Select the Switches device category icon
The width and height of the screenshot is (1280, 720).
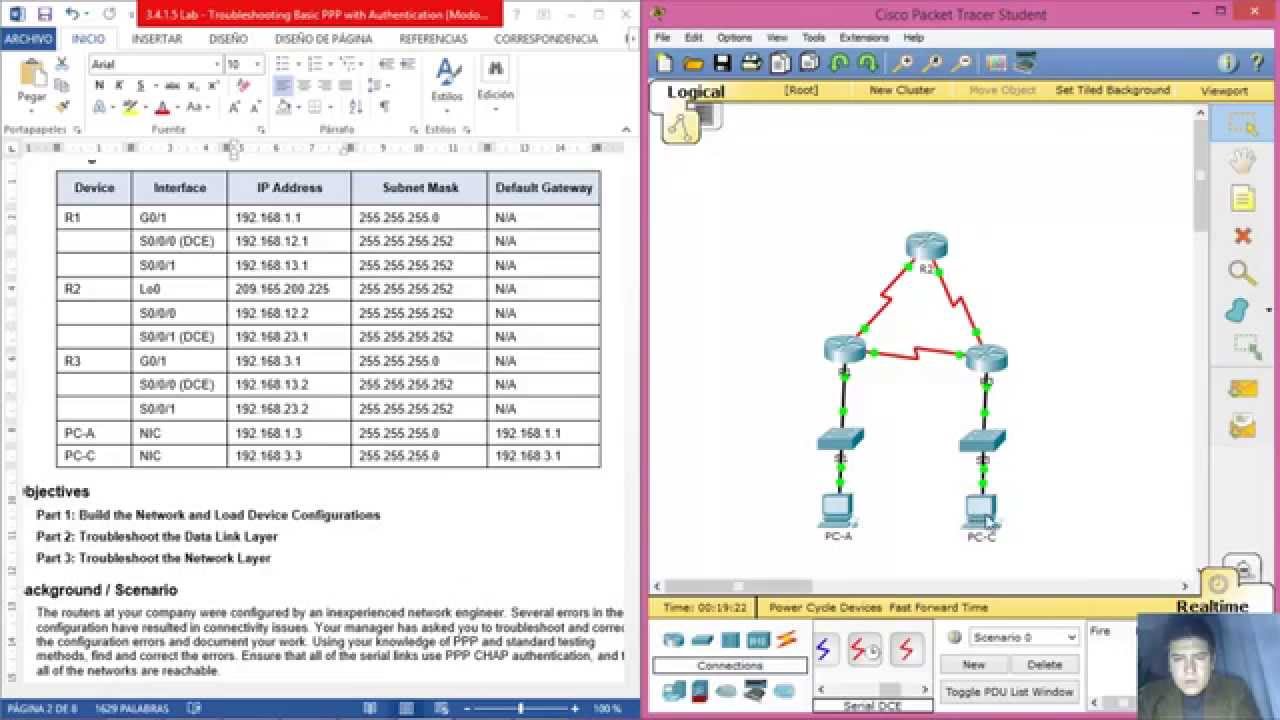(702, 640)
